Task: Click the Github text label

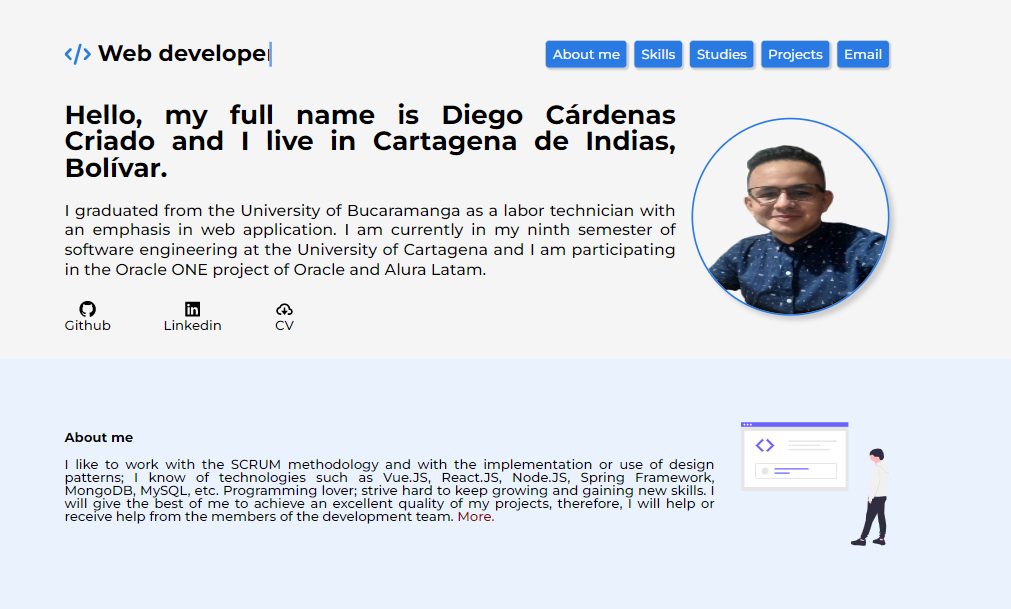Action: pos(87,325)
